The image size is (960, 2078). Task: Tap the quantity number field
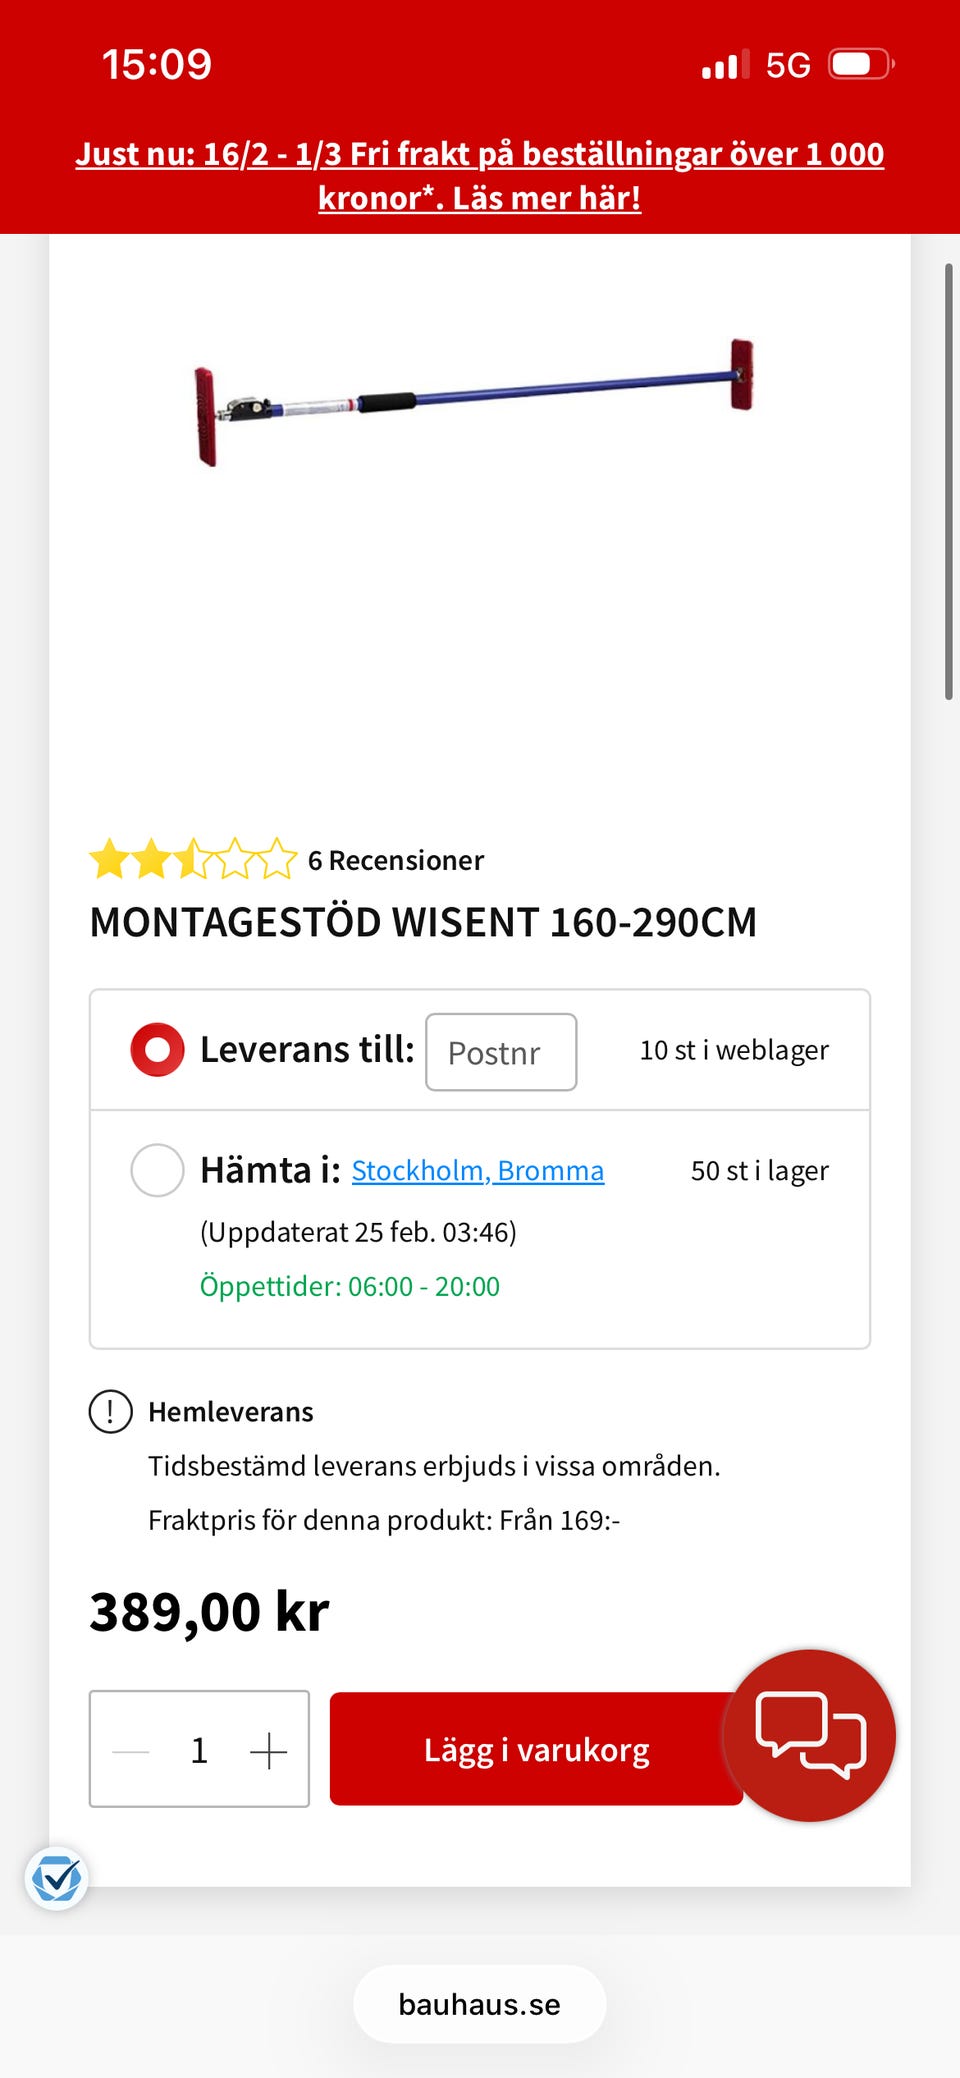(199, 1751)
